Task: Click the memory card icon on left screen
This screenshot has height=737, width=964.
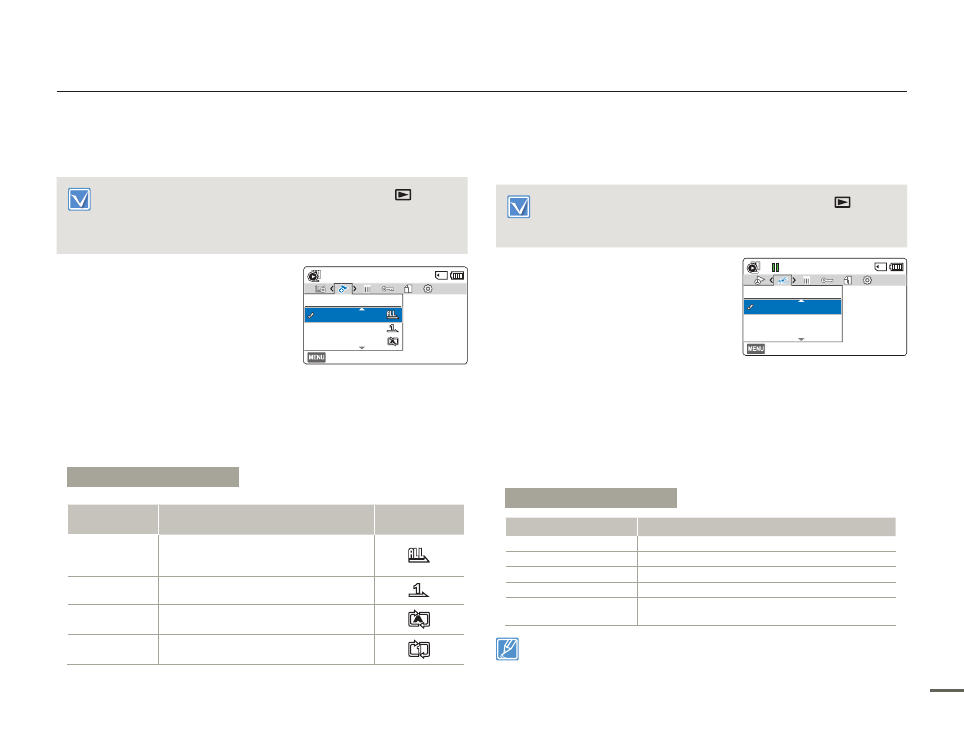Action: coord(440,274)
